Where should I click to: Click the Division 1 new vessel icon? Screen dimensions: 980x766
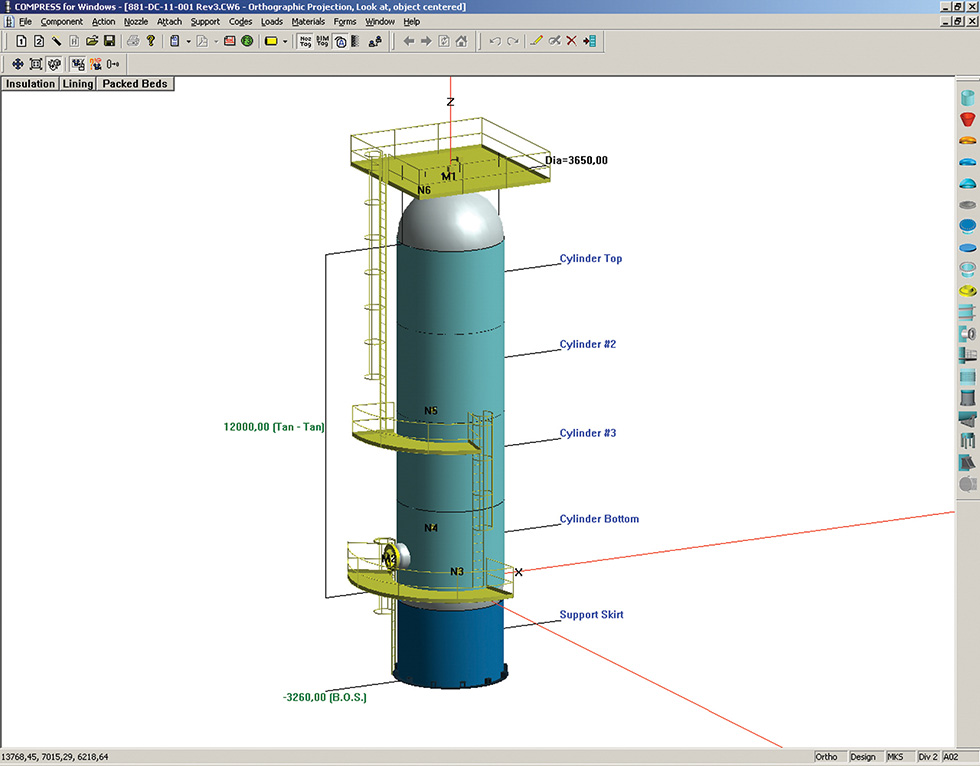tap(21, 41)
